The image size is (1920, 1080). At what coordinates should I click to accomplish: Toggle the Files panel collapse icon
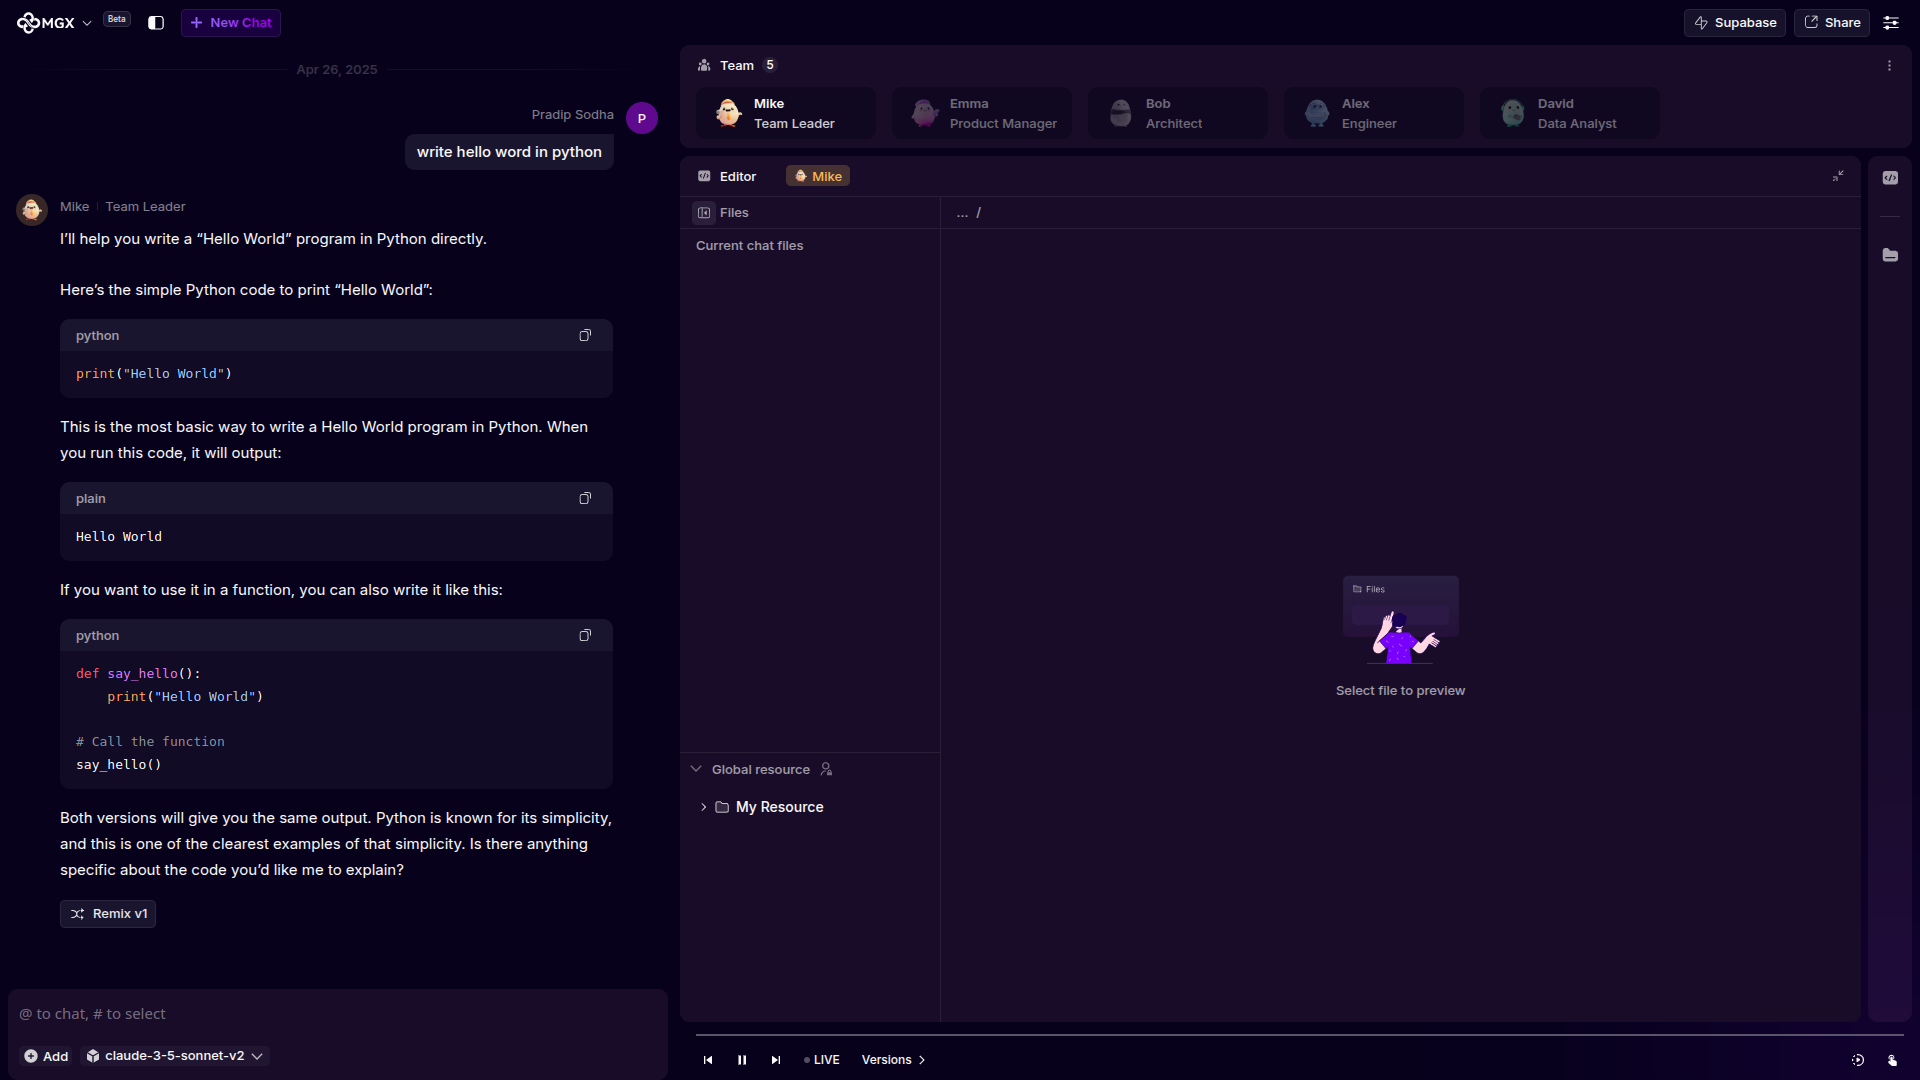click(x=704, y=213)
